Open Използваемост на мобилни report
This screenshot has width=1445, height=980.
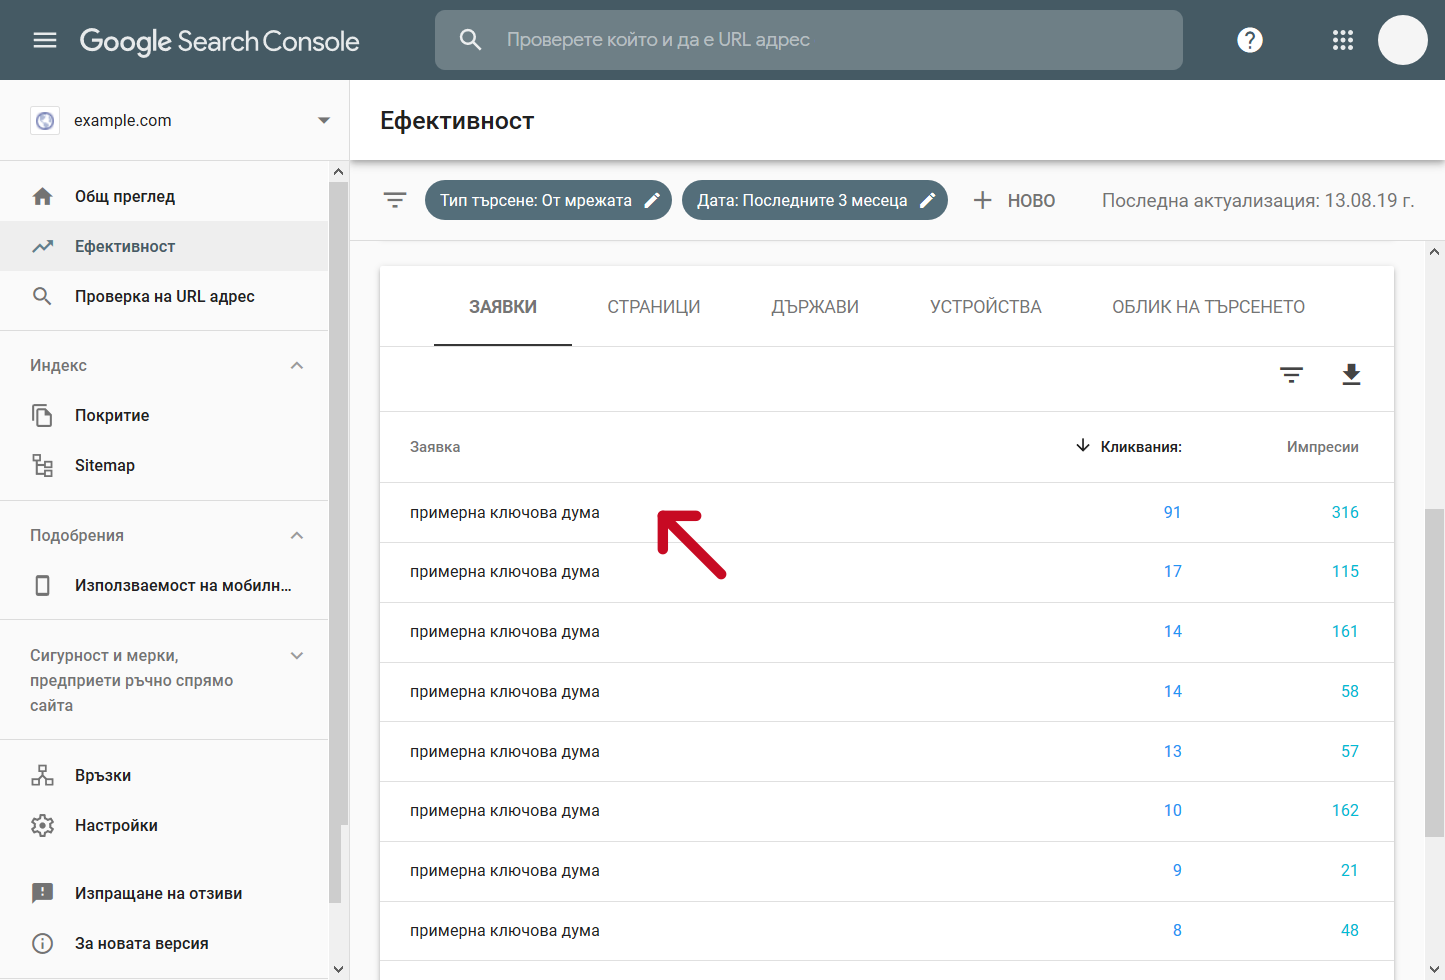tap(164, 586)
